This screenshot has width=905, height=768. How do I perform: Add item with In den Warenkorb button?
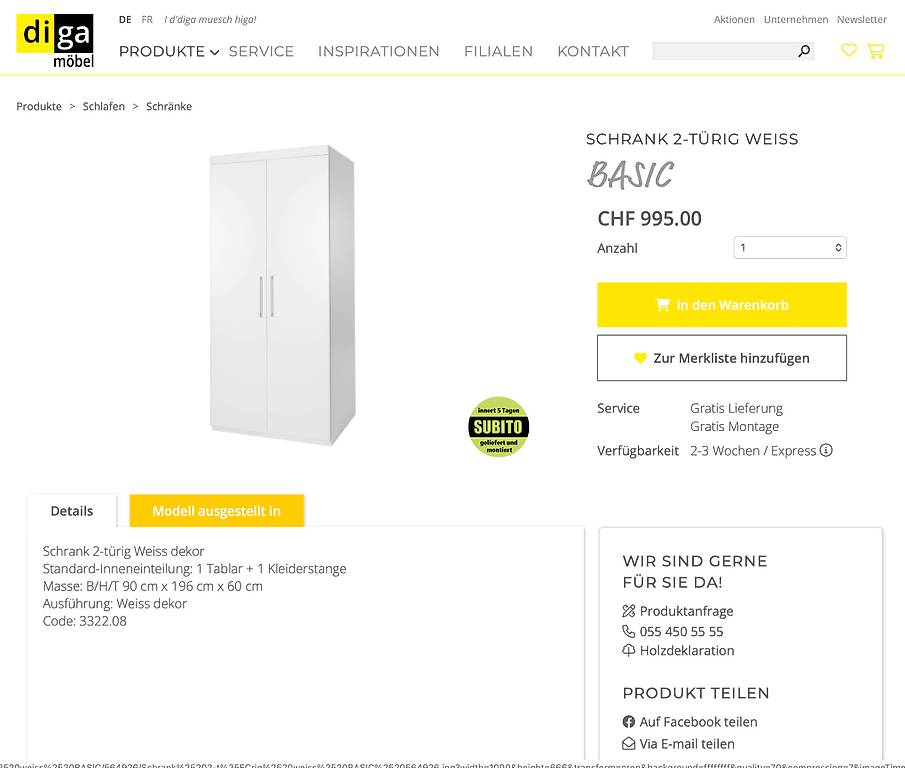[721, 305]
